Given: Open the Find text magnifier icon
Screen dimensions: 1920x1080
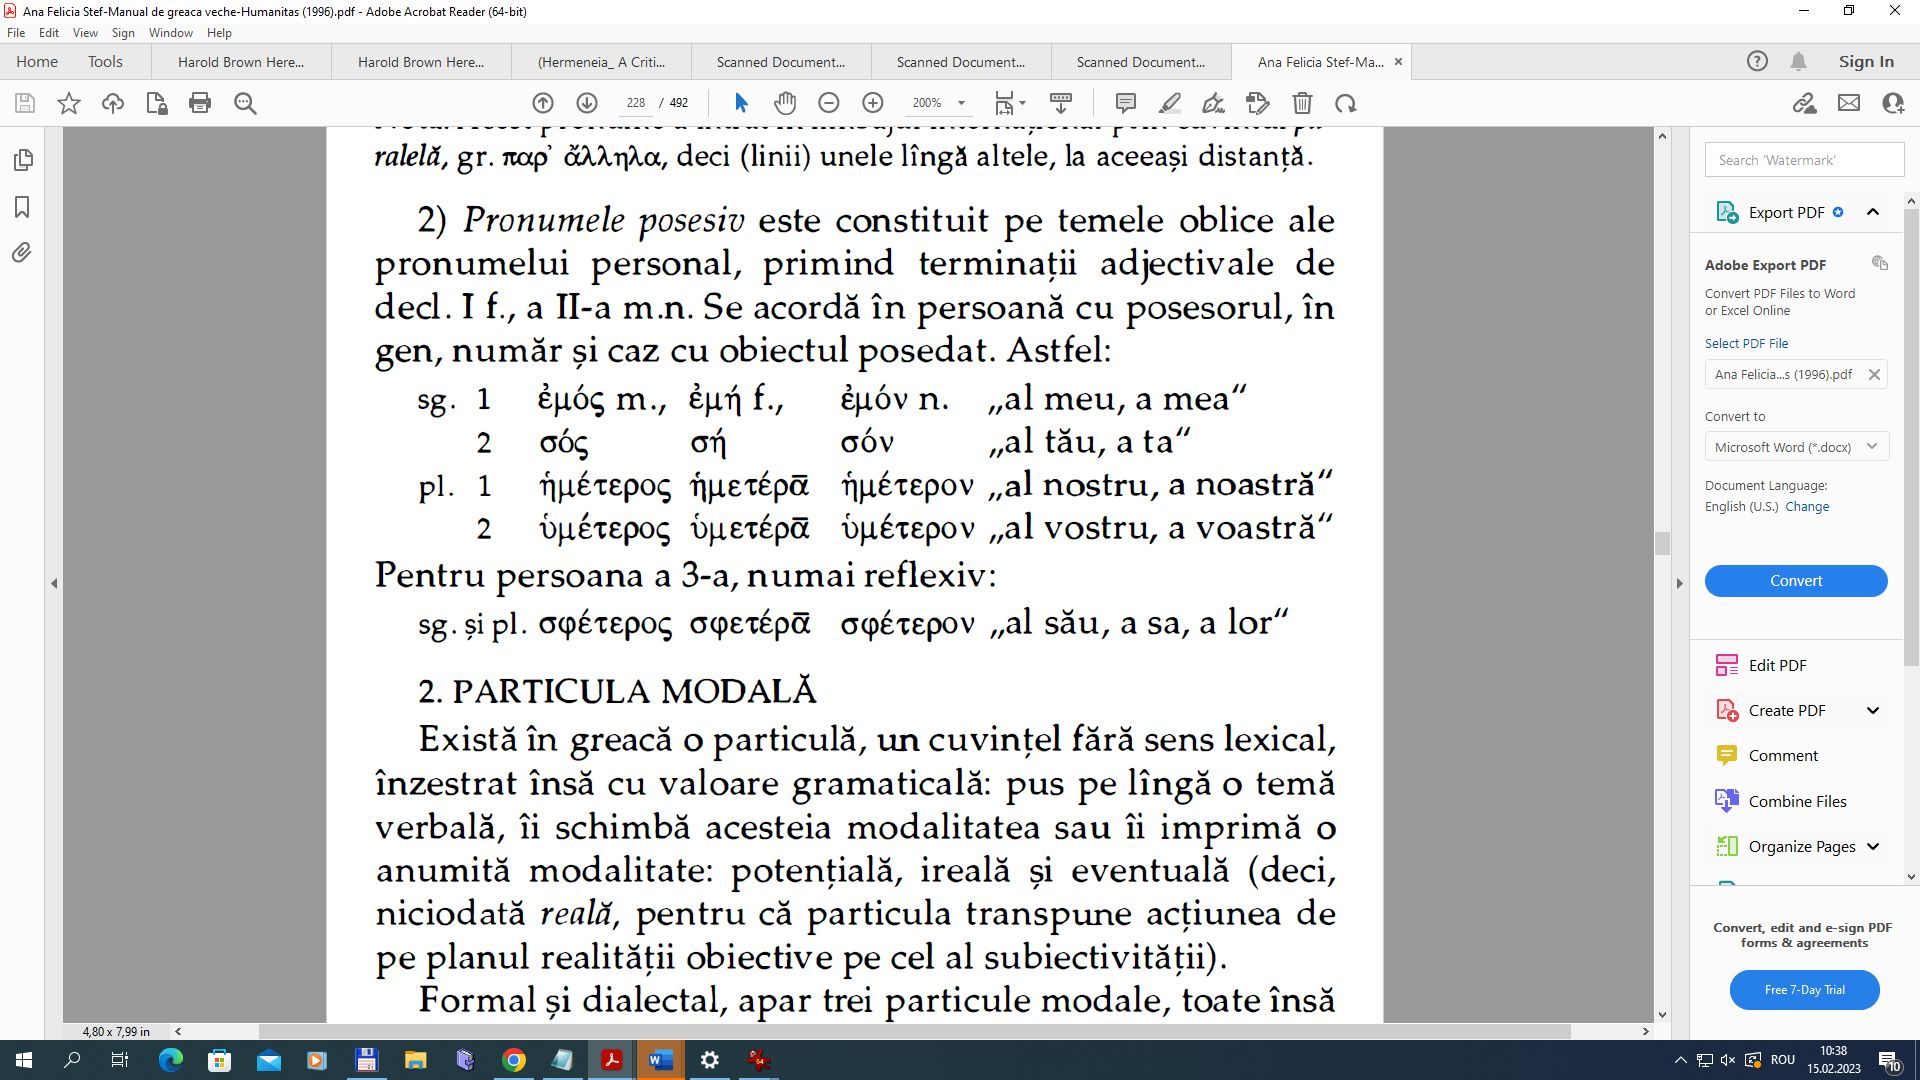Looking at the screenshot, I should [245, 103].
